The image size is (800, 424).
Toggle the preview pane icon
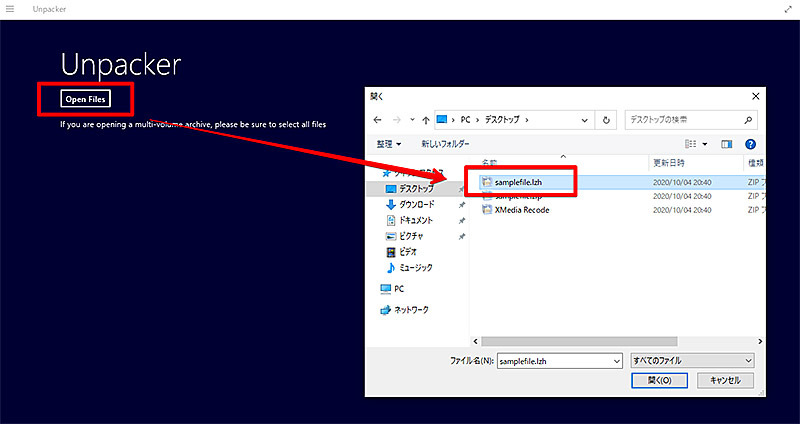(727, 144)
